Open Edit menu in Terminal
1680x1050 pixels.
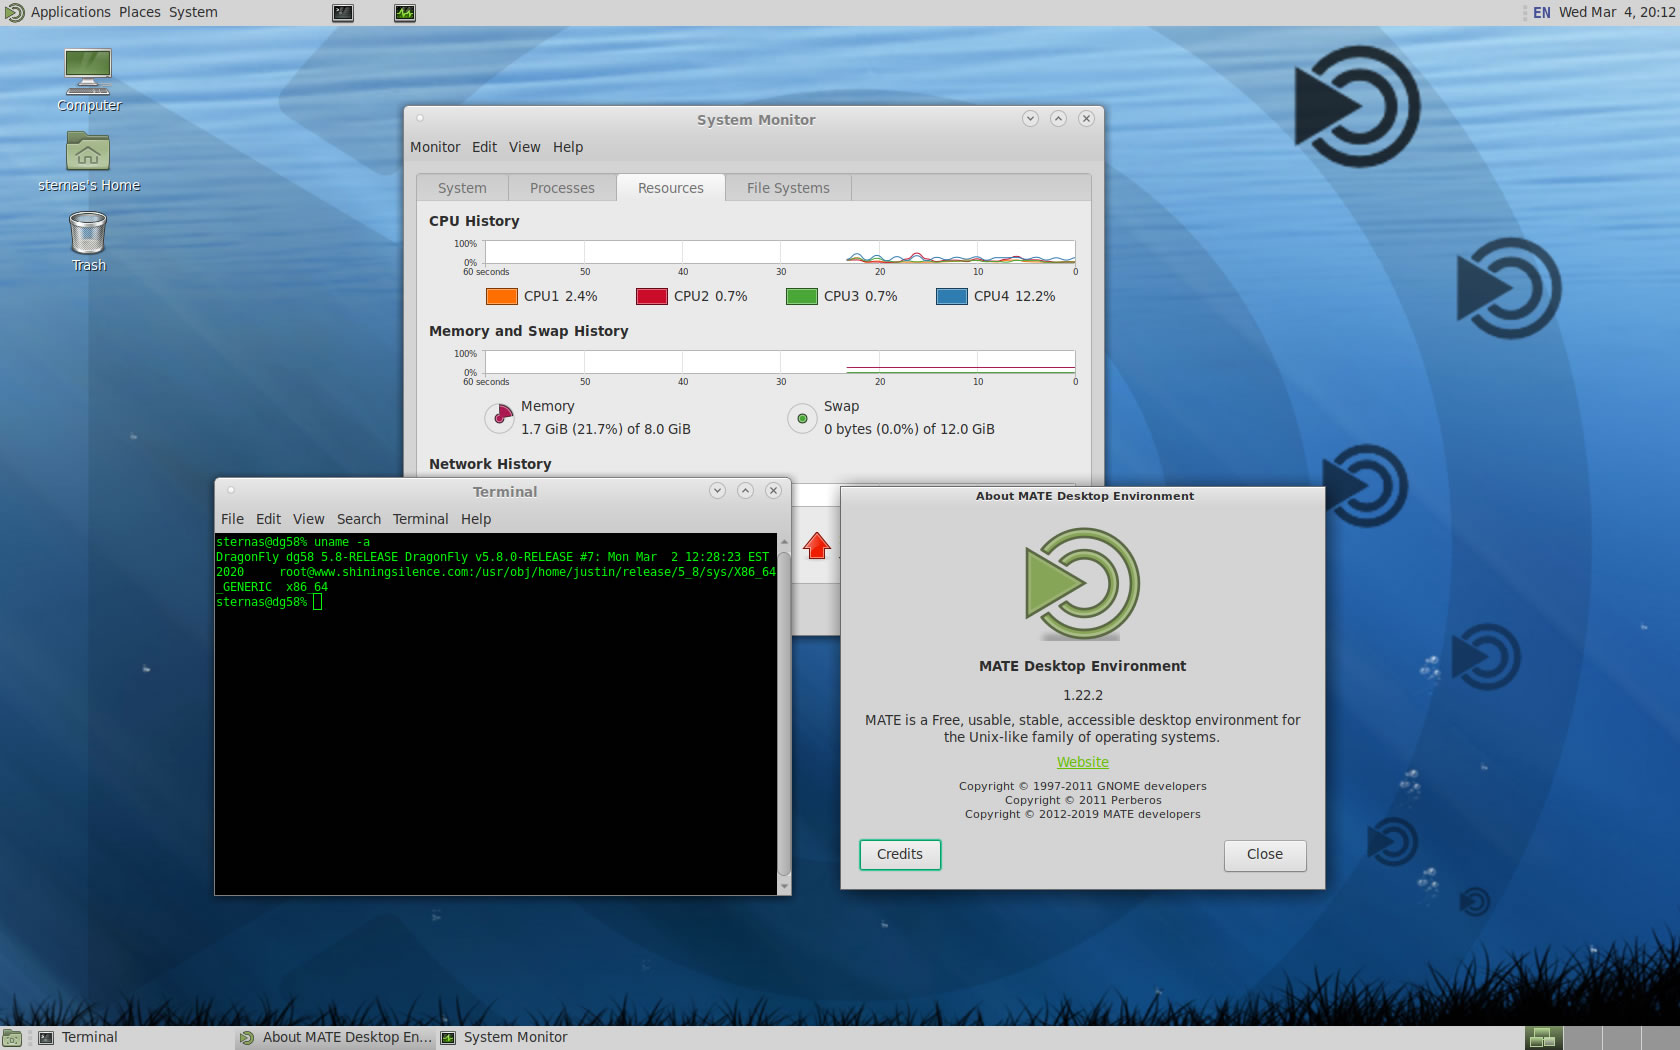[268, 519]
